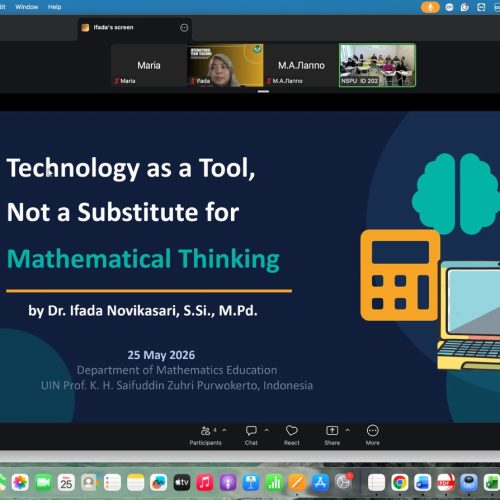Image resolution: width=500 pixels, height=500 pixels.
Task: Click the orange calculator graphic on the slide
Action: click(x=400, y=275)
